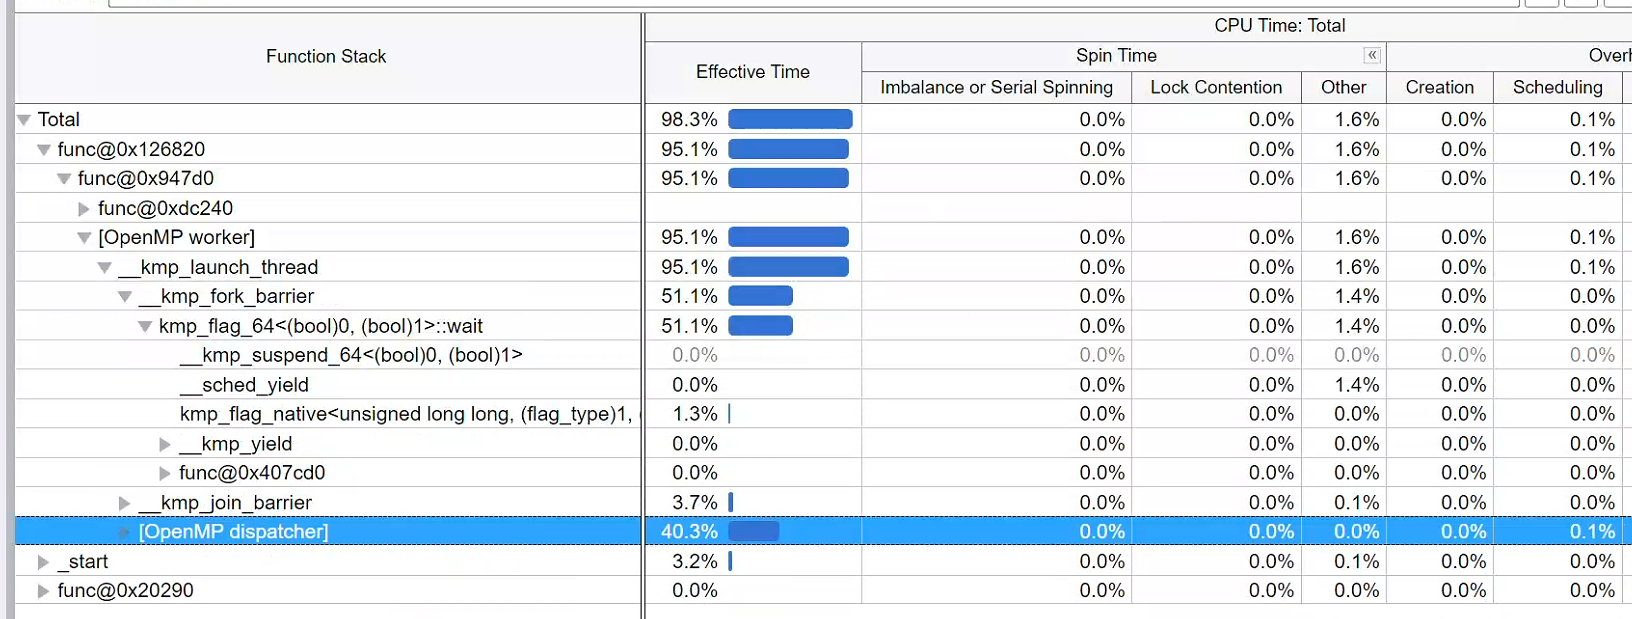Collapse the Spin Time column group
Screen dimensions: 1632x619
(1372, 56)
